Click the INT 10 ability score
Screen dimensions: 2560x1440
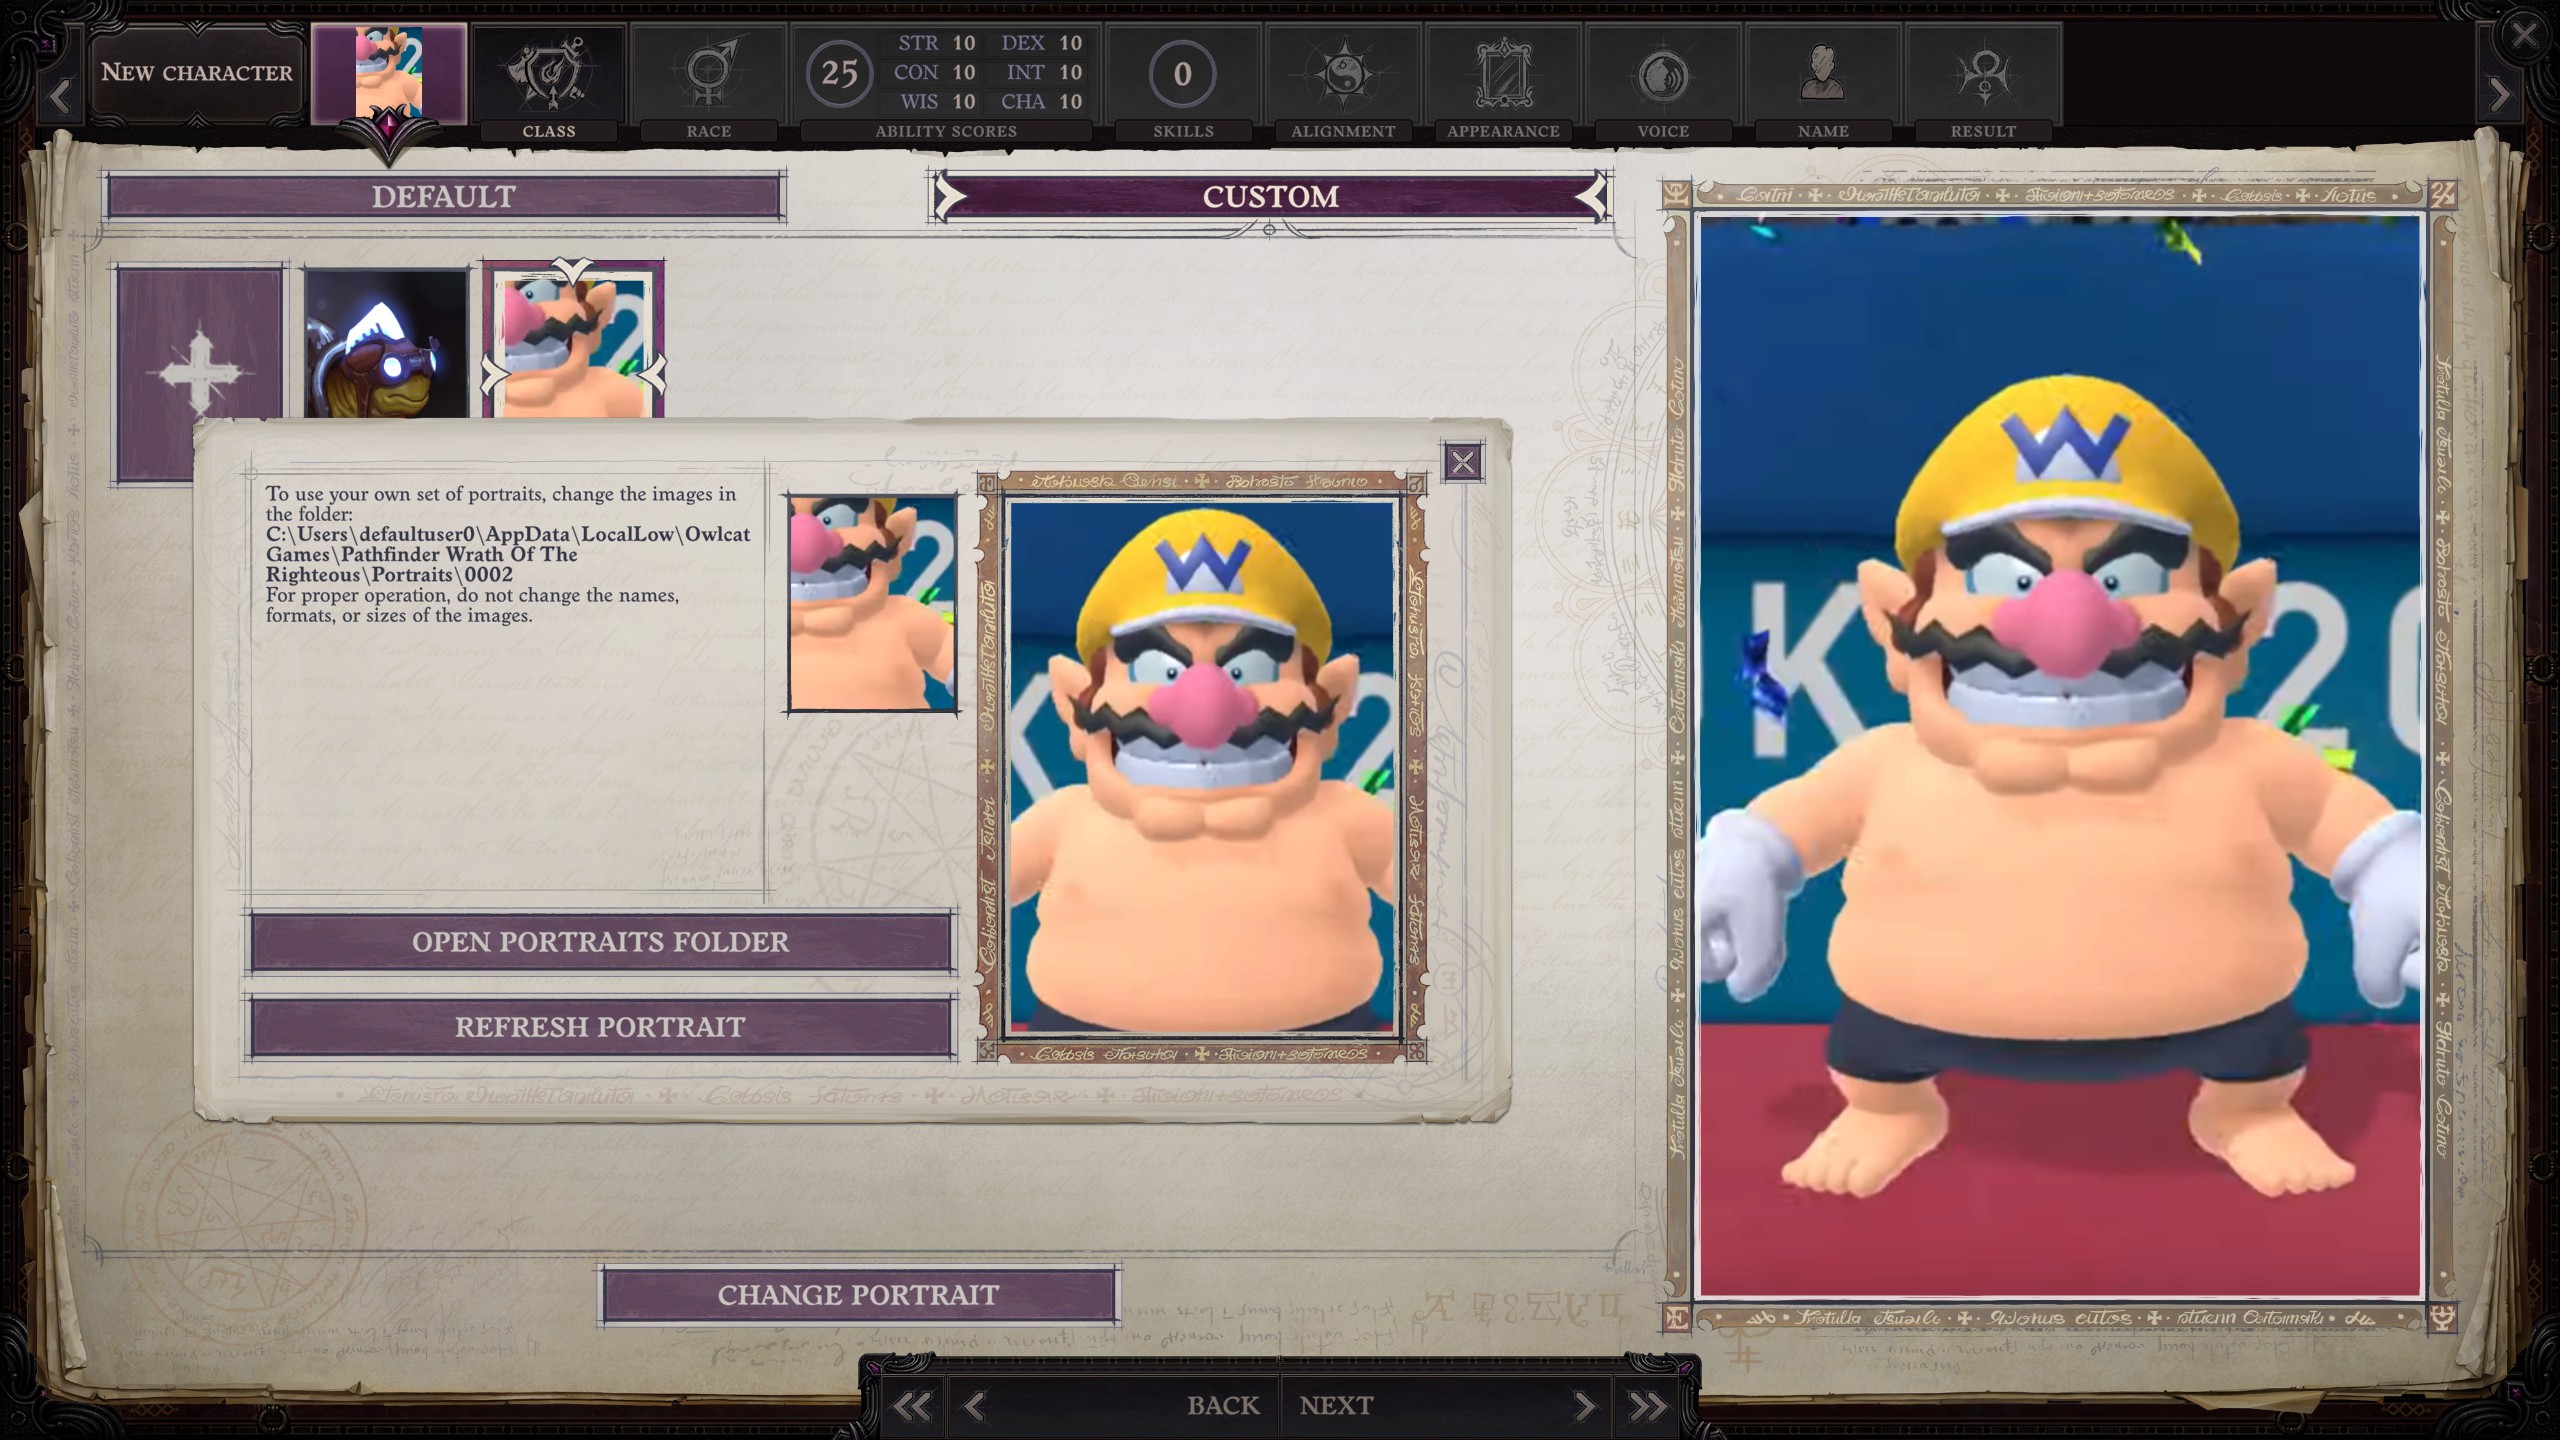[1044, 72]
